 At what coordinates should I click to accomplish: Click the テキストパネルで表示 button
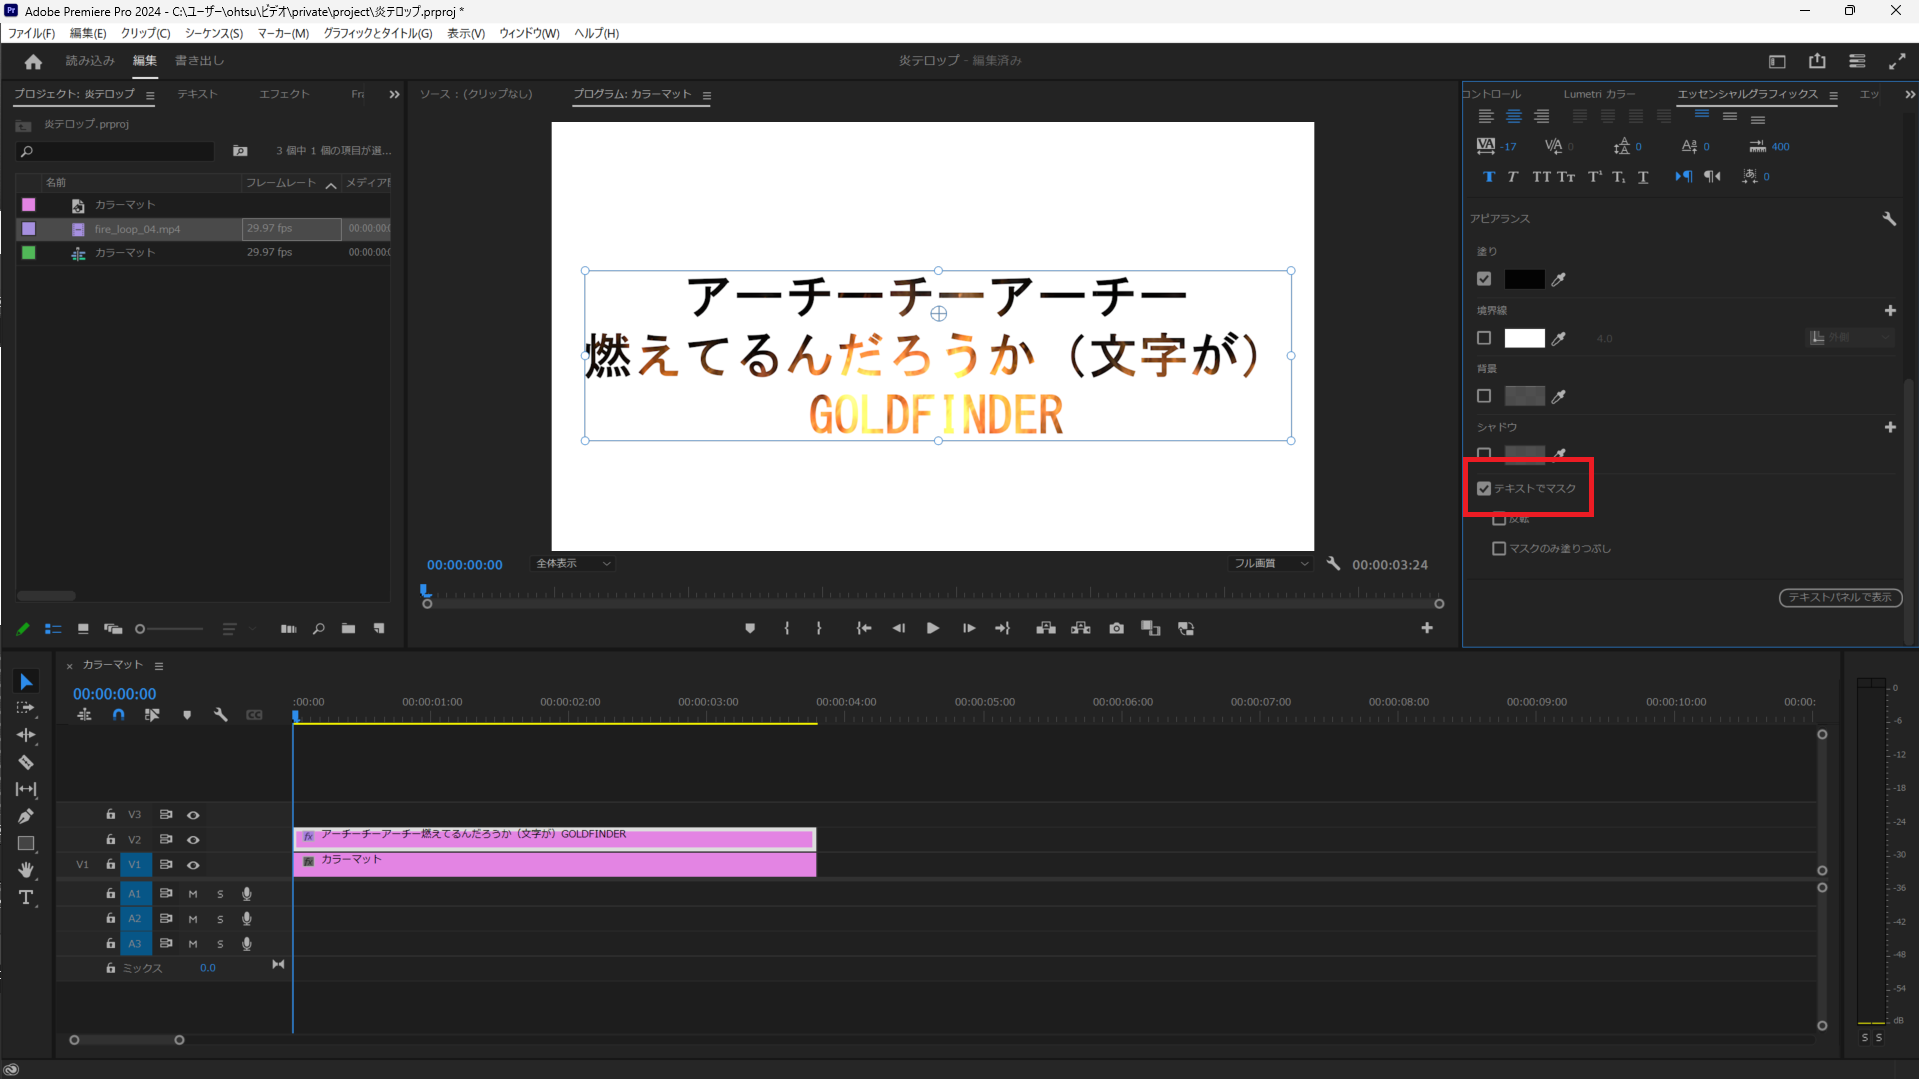click(1840, 597)
